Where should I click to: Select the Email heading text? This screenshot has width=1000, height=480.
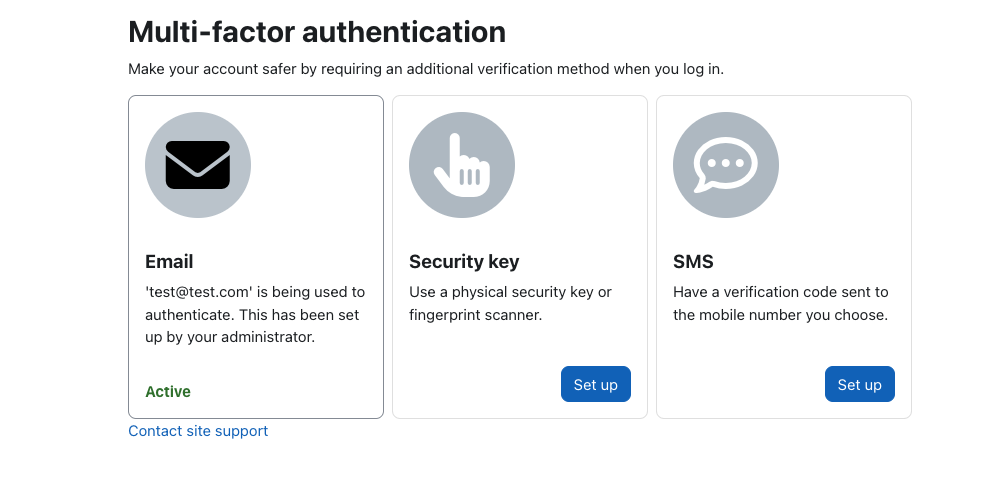coord(169,262)
